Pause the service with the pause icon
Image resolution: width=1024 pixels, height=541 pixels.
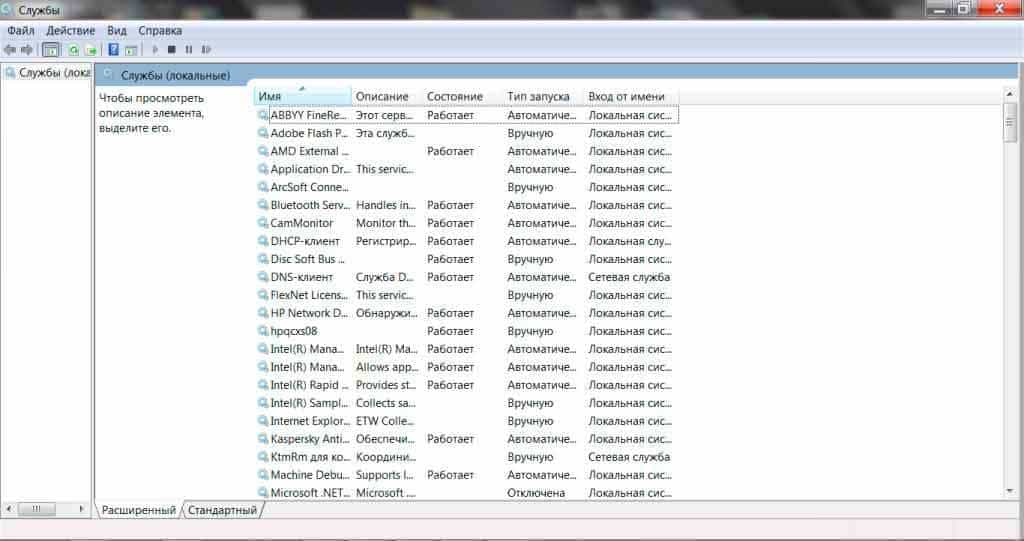click(188, 49)
